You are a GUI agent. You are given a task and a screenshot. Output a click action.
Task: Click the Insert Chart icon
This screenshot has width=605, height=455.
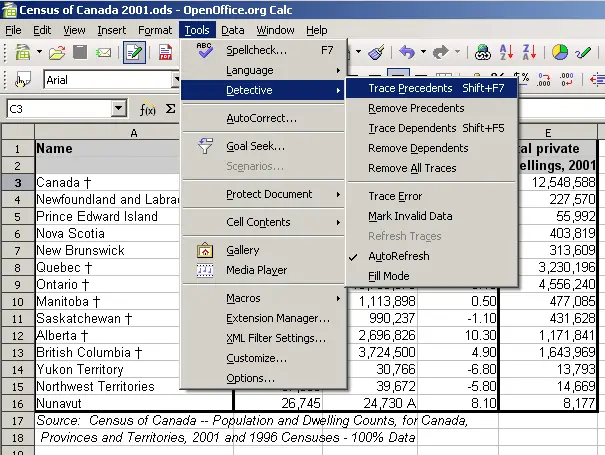click(x=560, y=52)
